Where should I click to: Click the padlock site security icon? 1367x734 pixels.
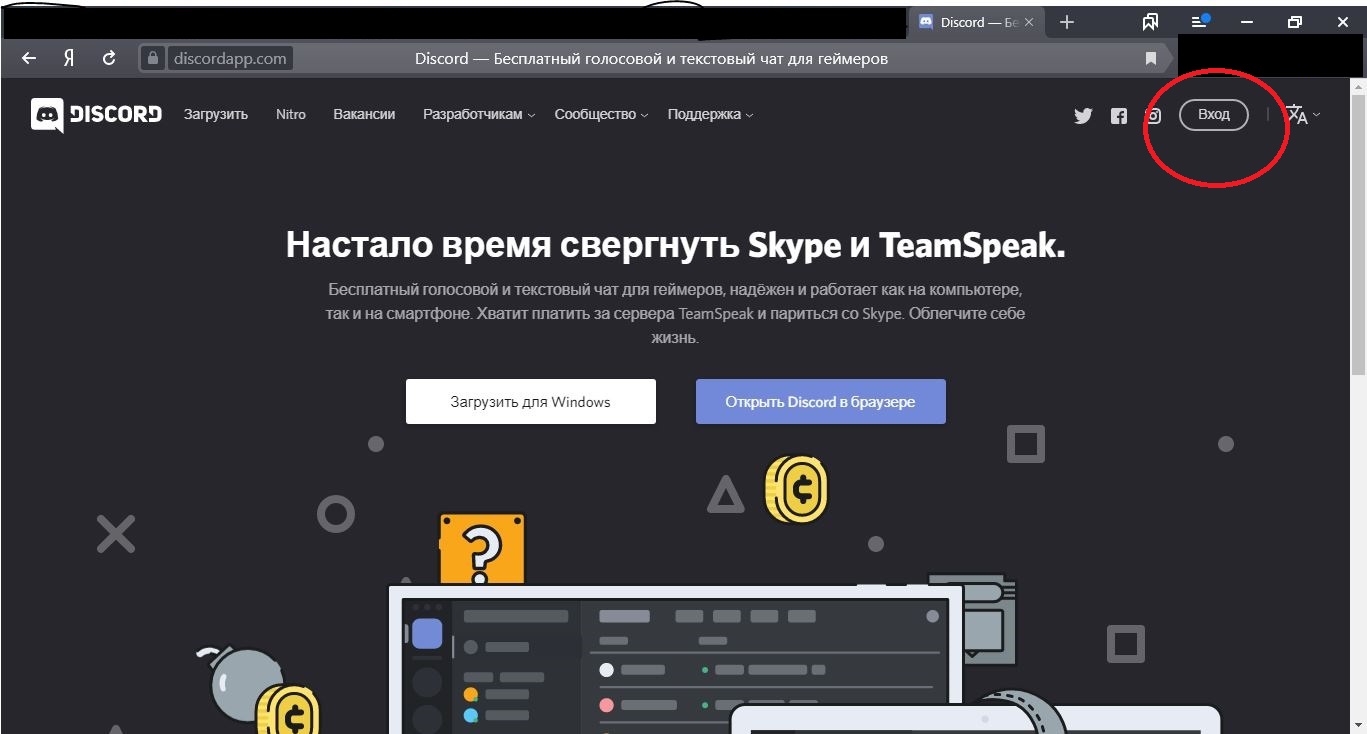pyautogui.click(x=153, y=58)
